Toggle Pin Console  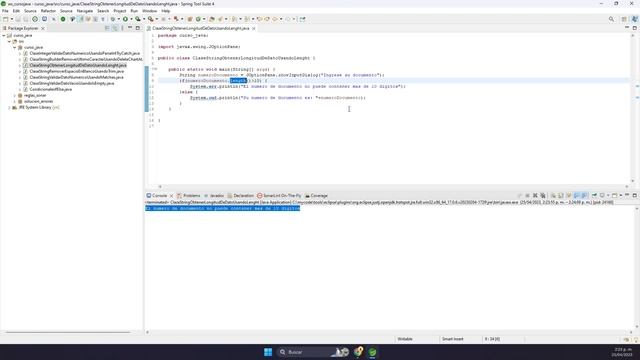pyautogui.click(x=594, y=196)
